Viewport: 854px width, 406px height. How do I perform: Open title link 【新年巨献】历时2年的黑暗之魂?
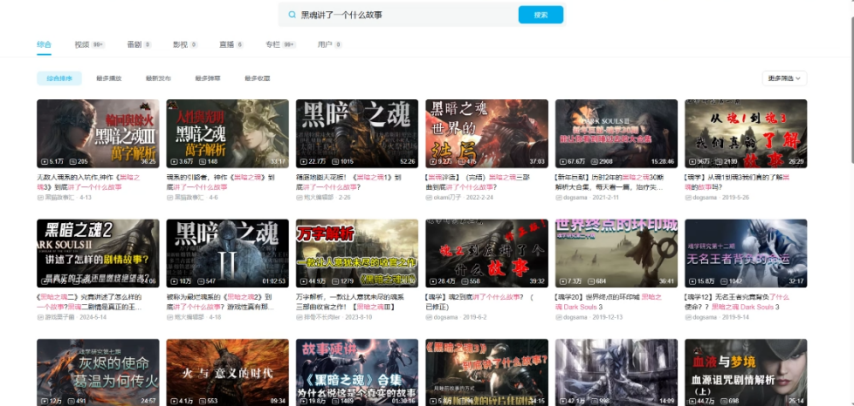coord(609,182)
